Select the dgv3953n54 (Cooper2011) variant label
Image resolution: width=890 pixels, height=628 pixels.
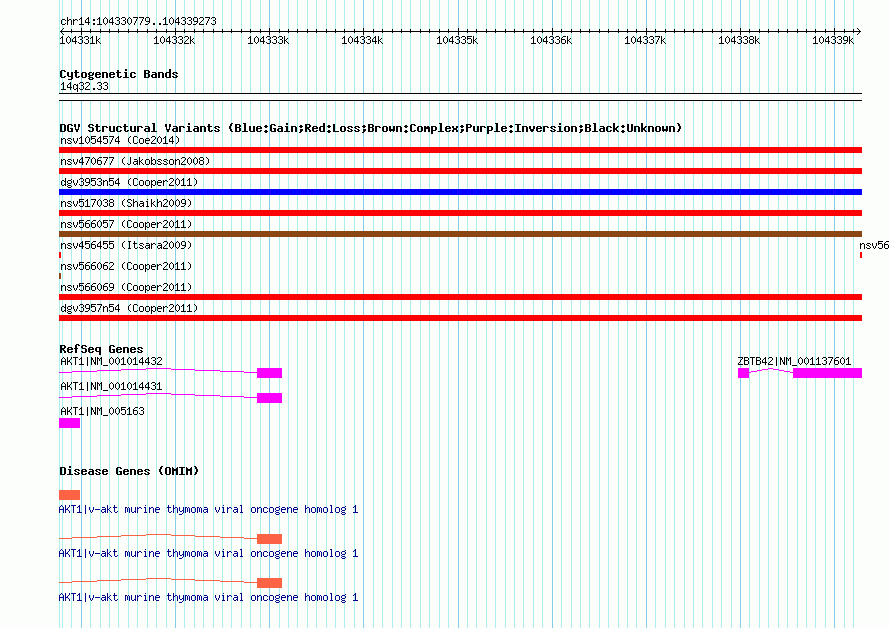129,182
